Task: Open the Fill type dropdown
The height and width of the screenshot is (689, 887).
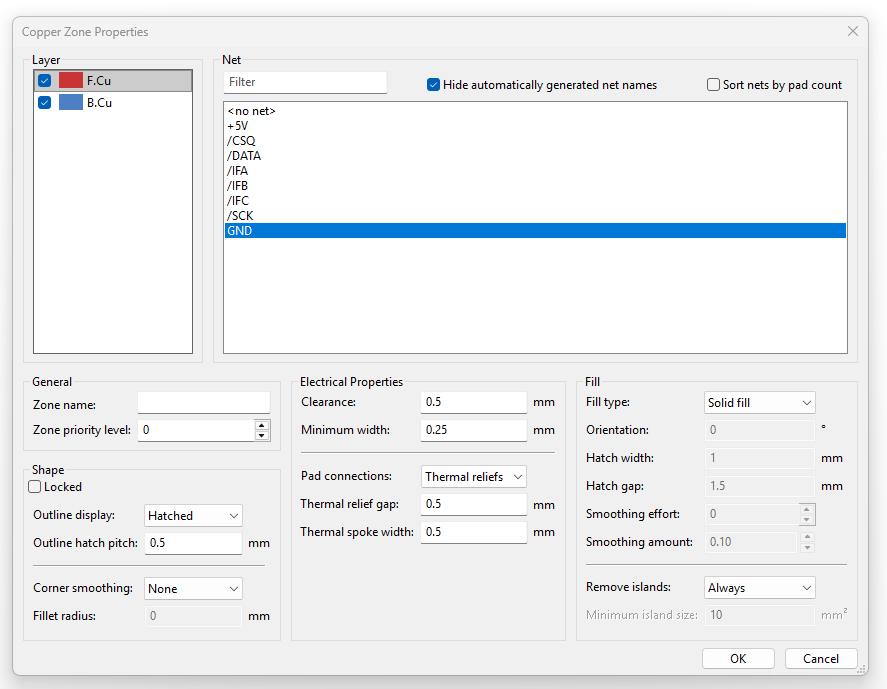Action: click(x=760, y=403)
